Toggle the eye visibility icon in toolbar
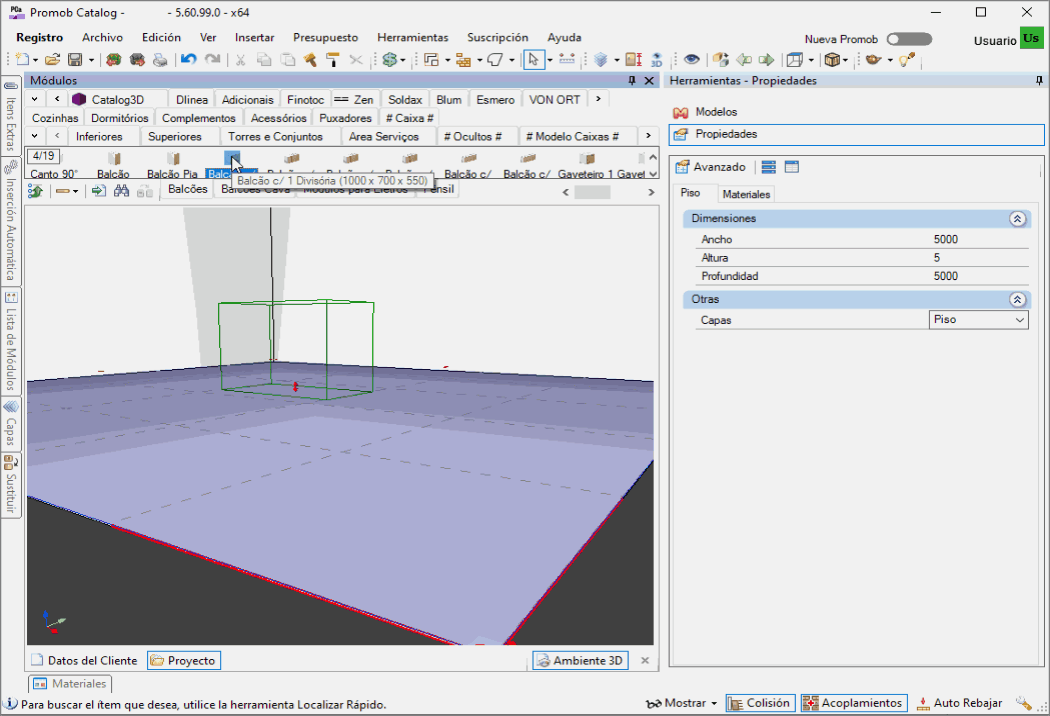The height and width of the screenshot is (716, 1050). pyautogui.click(x=692, y=60)
